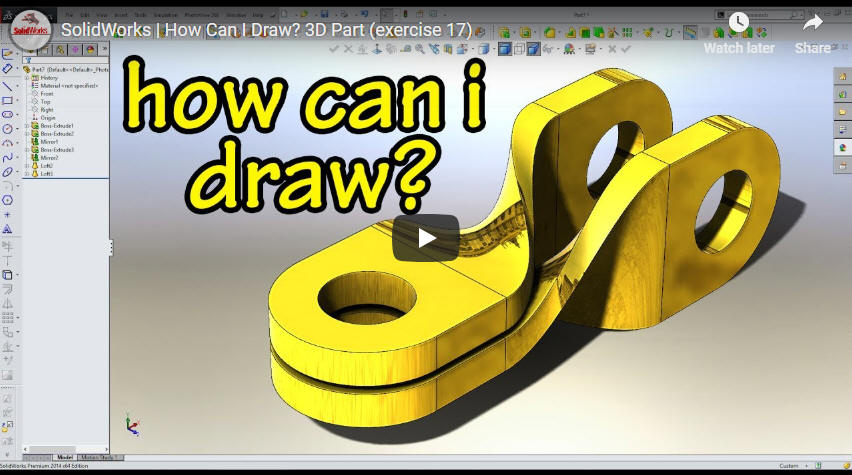Select Mirror1 in the feature tree
The image size is (852, 475).
[45, 142]
